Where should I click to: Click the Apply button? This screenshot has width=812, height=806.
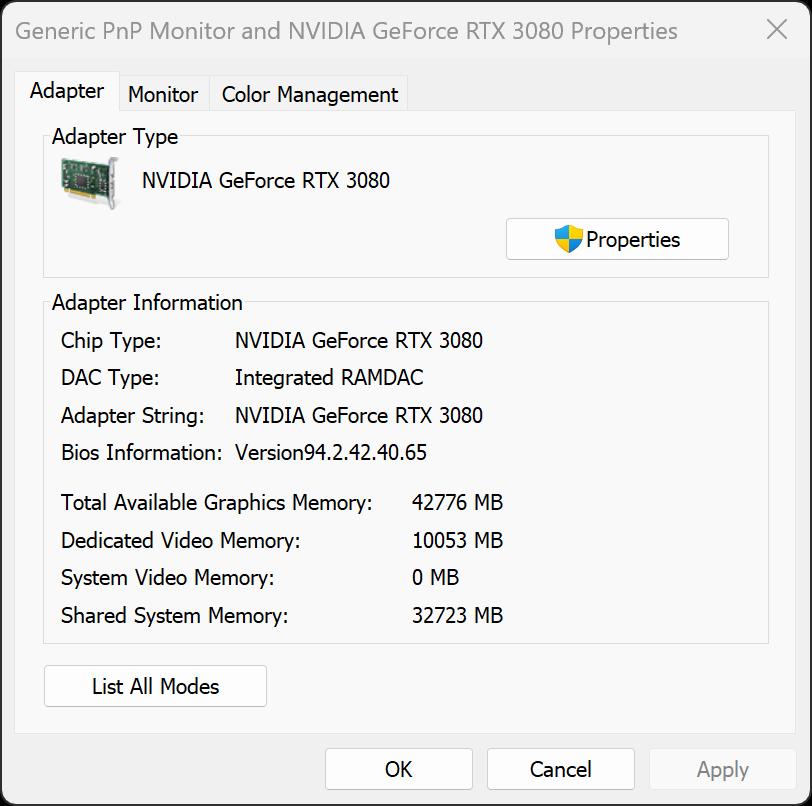723,769
